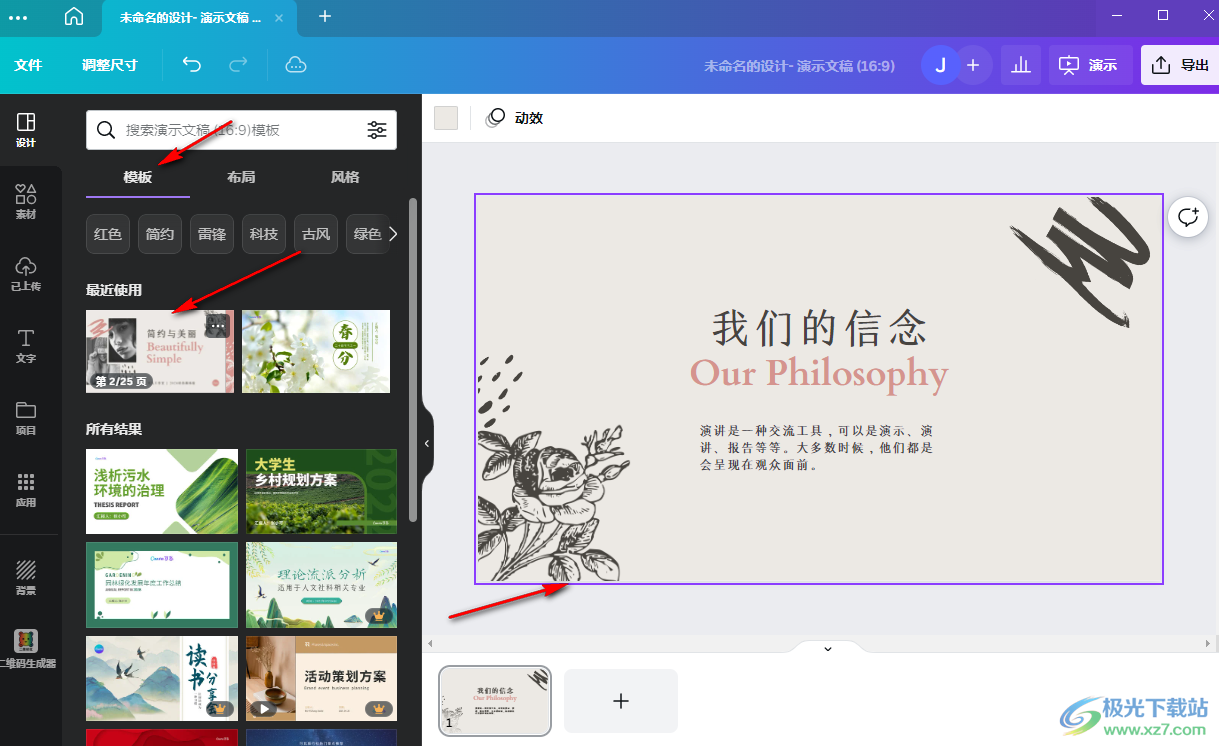Select the 古风 filter chip
Viewport: 1219px width, 746px height.
[x=316, y=234]
